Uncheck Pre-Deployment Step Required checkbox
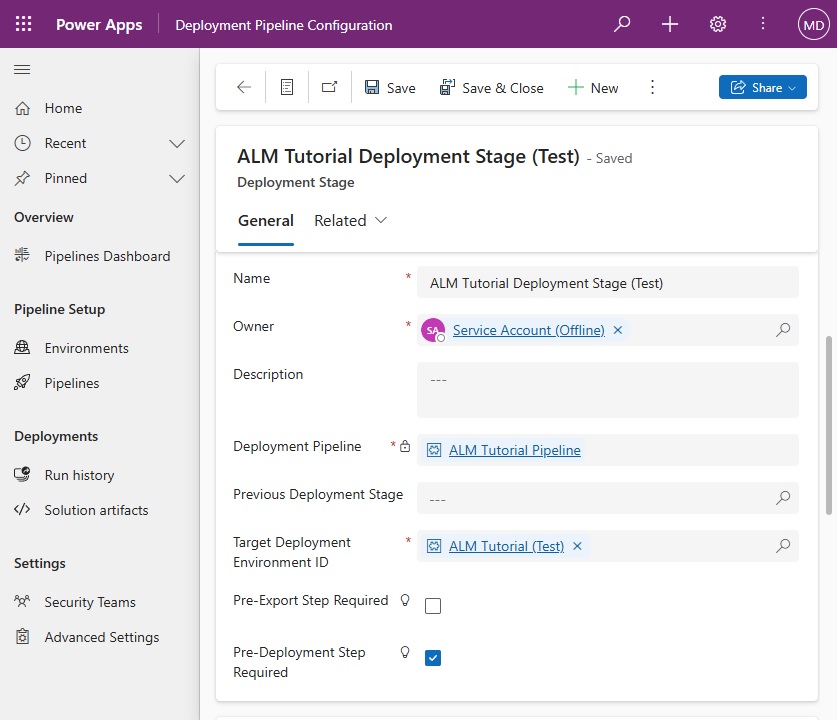The width and height of the screenshot is (837, 720). [433, 658]
